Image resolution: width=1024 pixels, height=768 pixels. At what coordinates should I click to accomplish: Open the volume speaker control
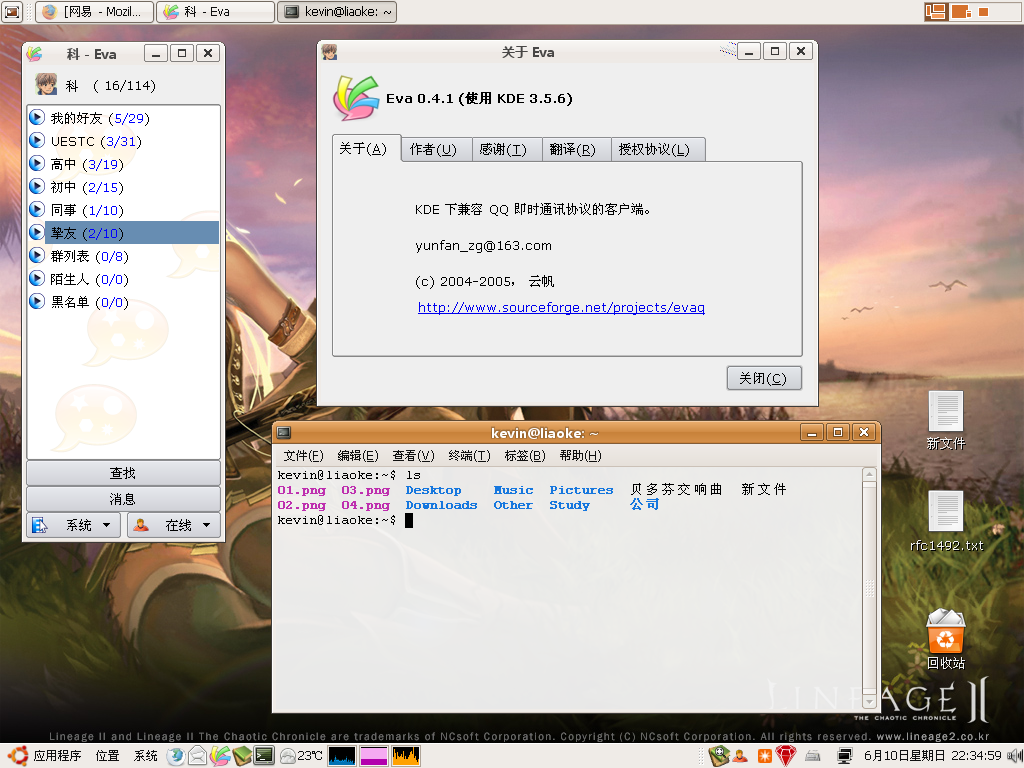point(1014,756)
